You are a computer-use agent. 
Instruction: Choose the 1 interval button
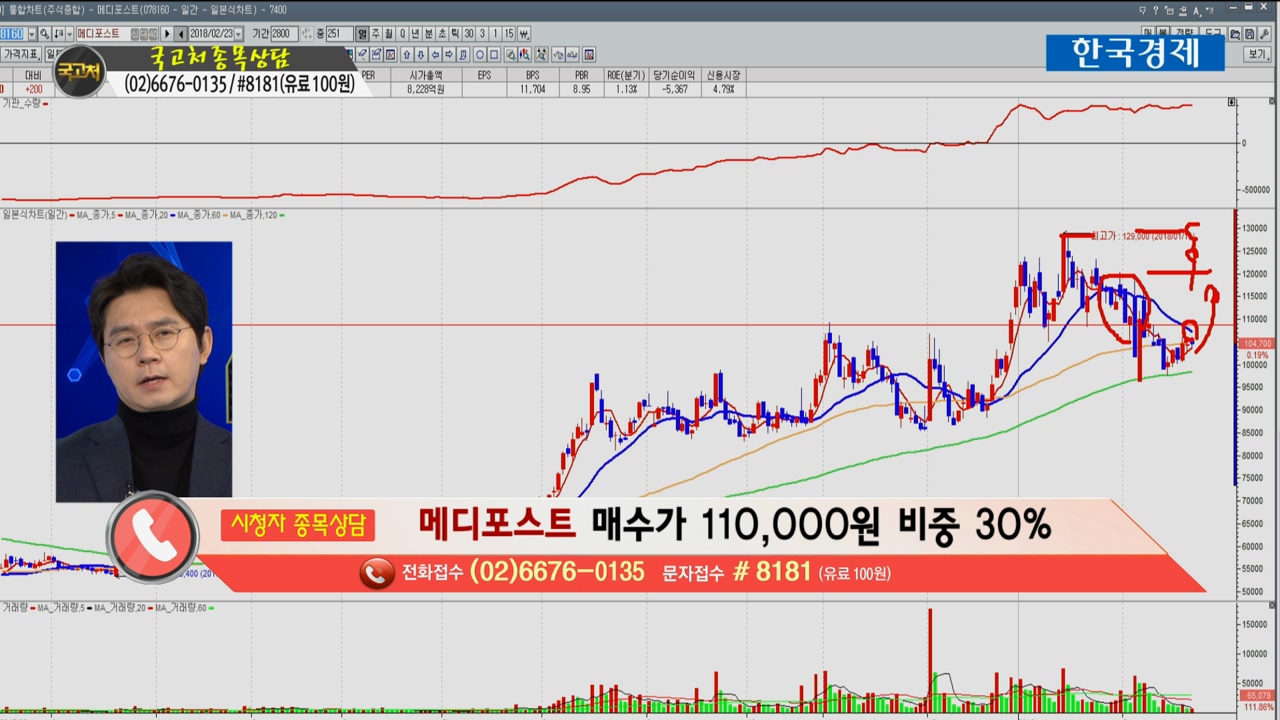(495, 34)
